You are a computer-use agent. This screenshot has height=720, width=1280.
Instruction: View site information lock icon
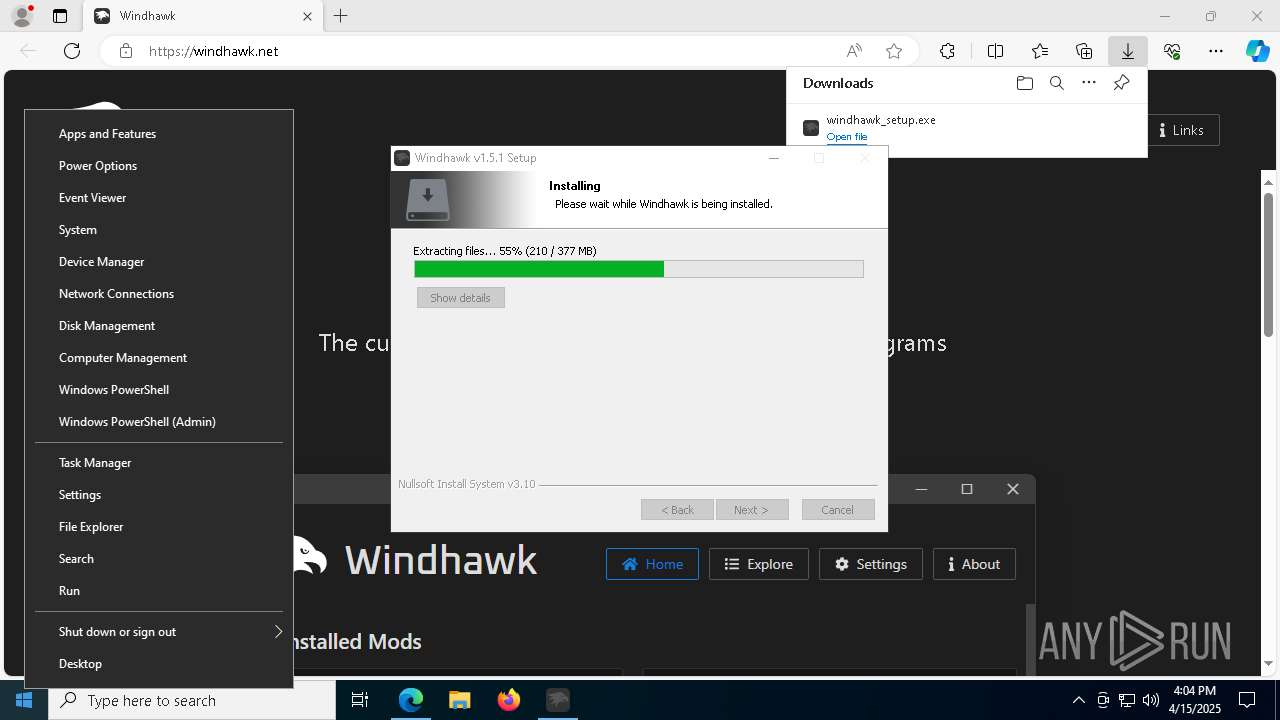pos(125,51)
